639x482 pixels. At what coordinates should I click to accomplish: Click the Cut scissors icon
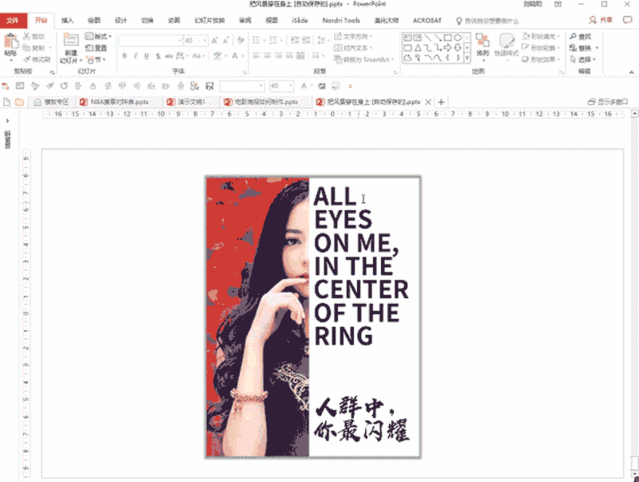(27, 36)
